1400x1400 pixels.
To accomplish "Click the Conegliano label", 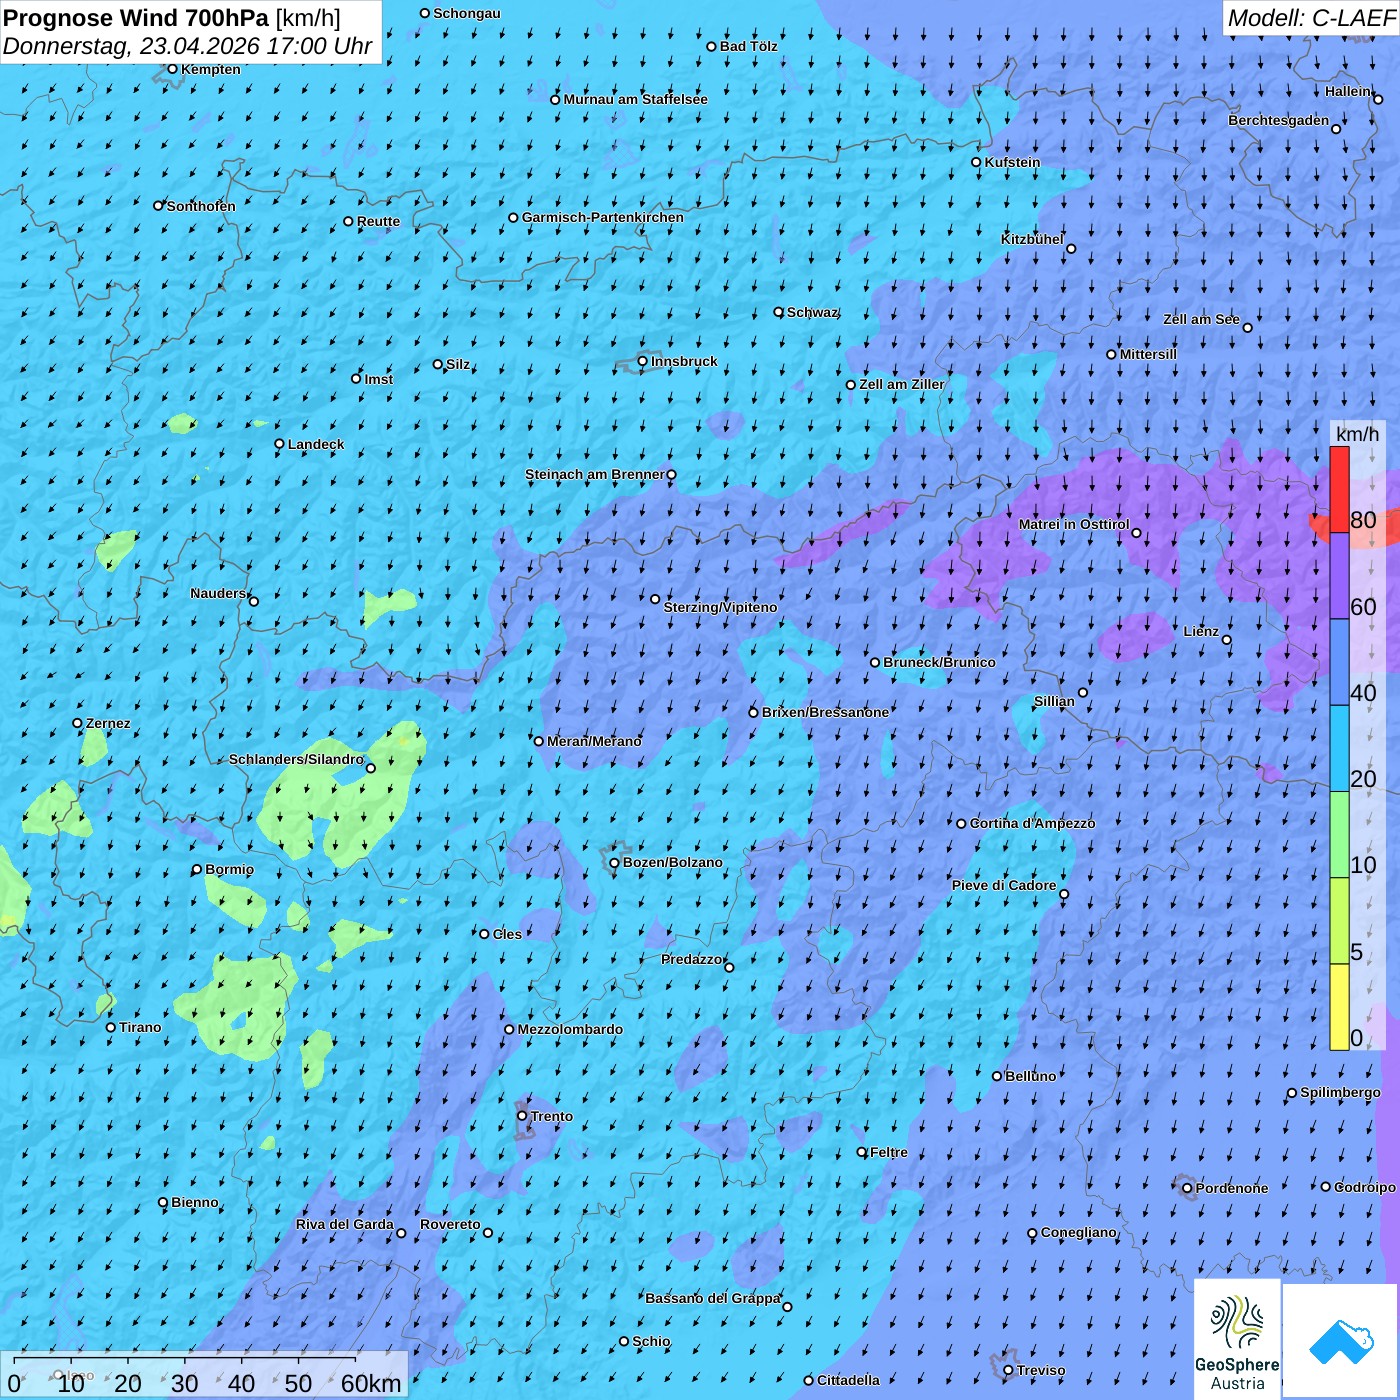I will pos(1078,1232).
